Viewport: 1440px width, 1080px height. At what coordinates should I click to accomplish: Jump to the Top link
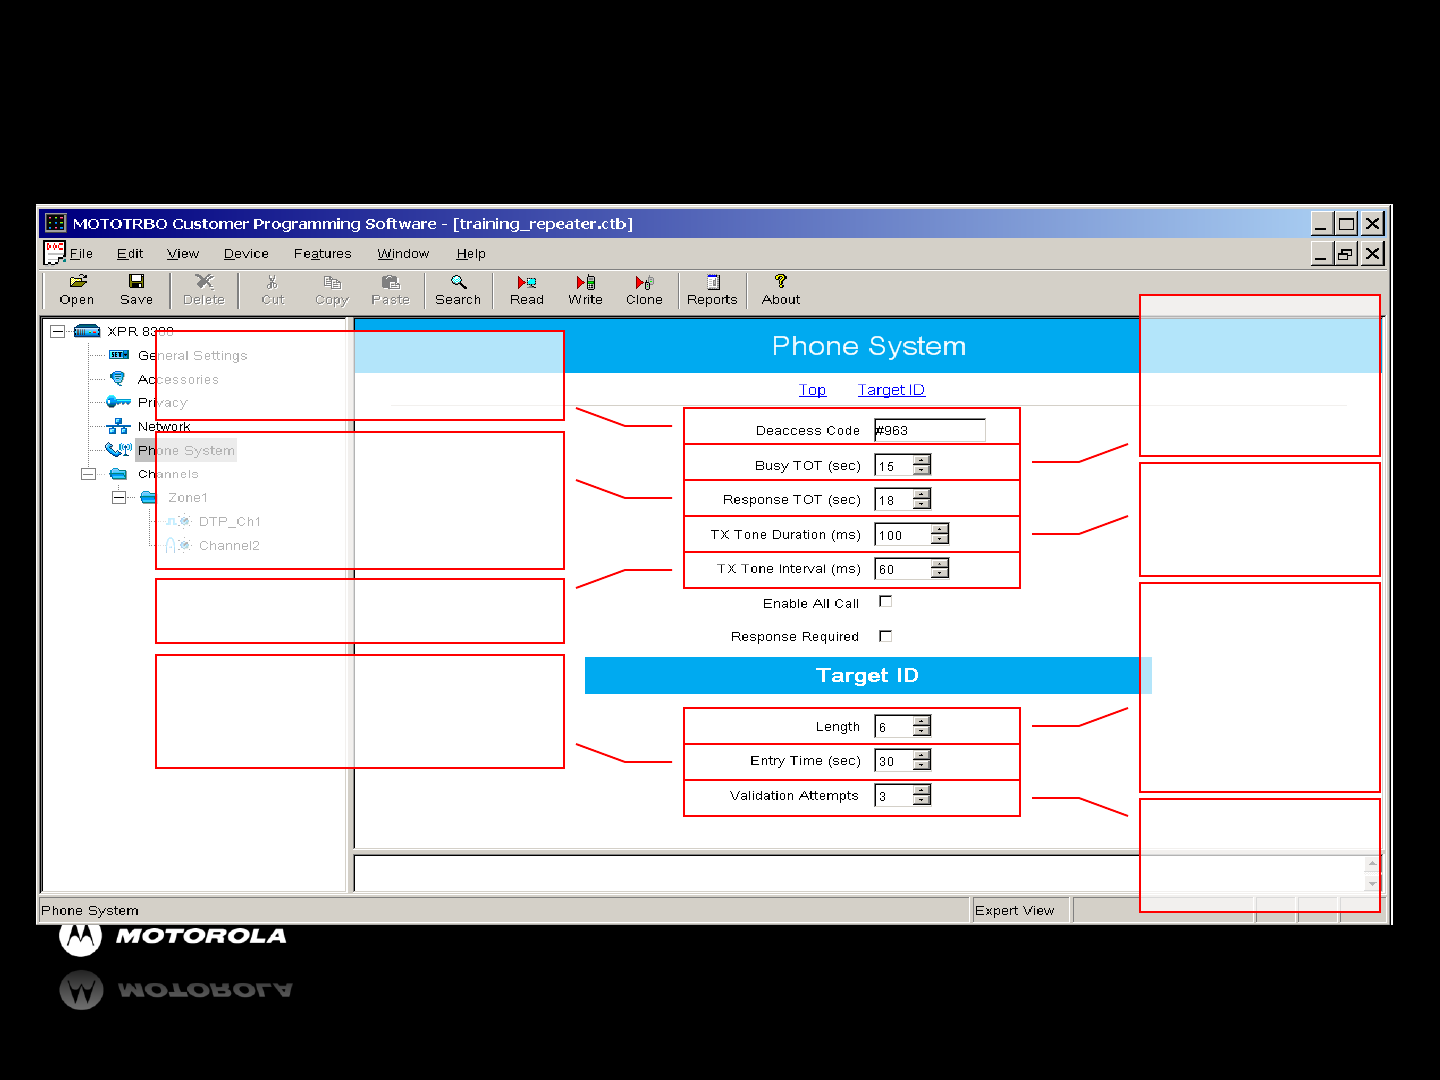812,390
